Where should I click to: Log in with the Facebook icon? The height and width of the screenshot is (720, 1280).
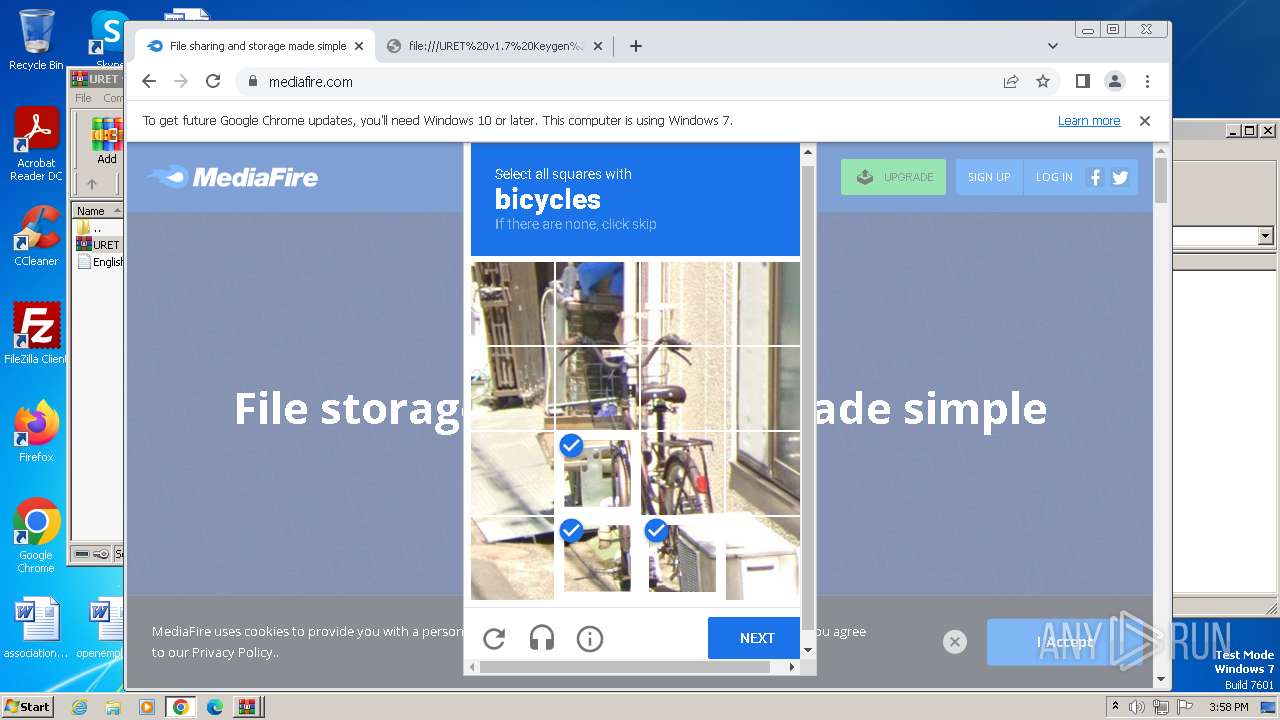click(x=1095, y=177)
